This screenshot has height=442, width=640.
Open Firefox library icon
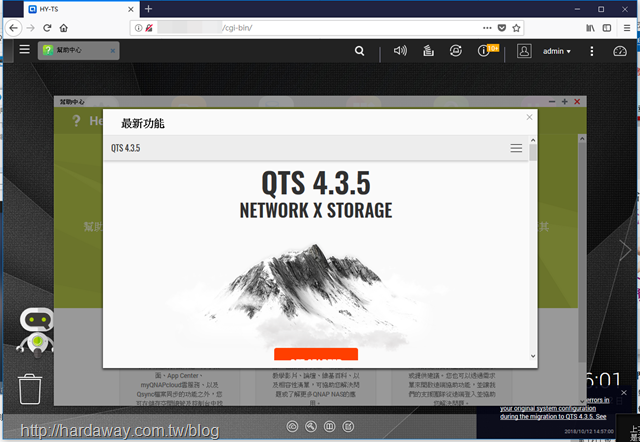[x=590, y=28]
